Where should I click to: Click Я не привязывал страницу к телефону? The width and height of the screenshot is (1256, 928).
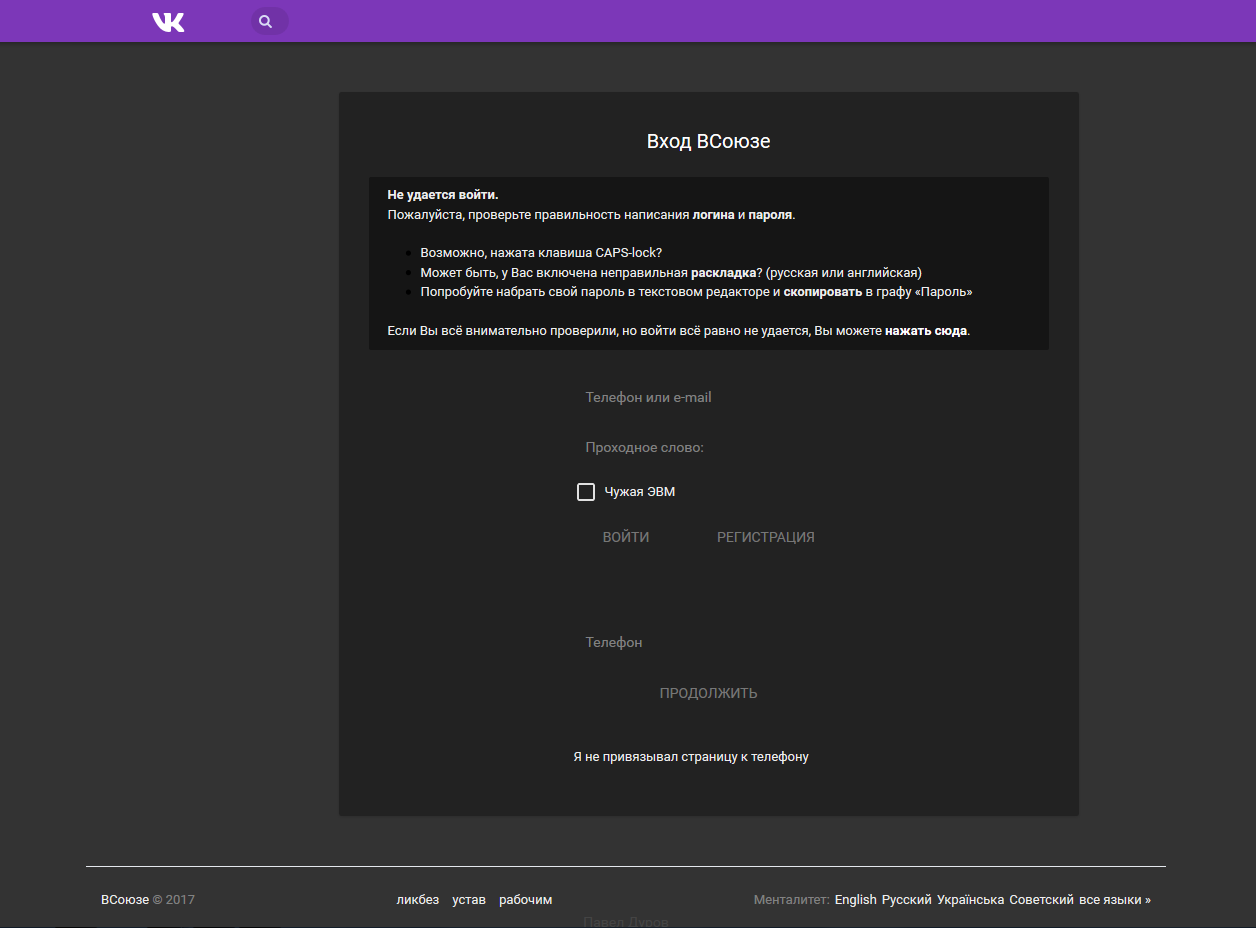pos(691,757)
